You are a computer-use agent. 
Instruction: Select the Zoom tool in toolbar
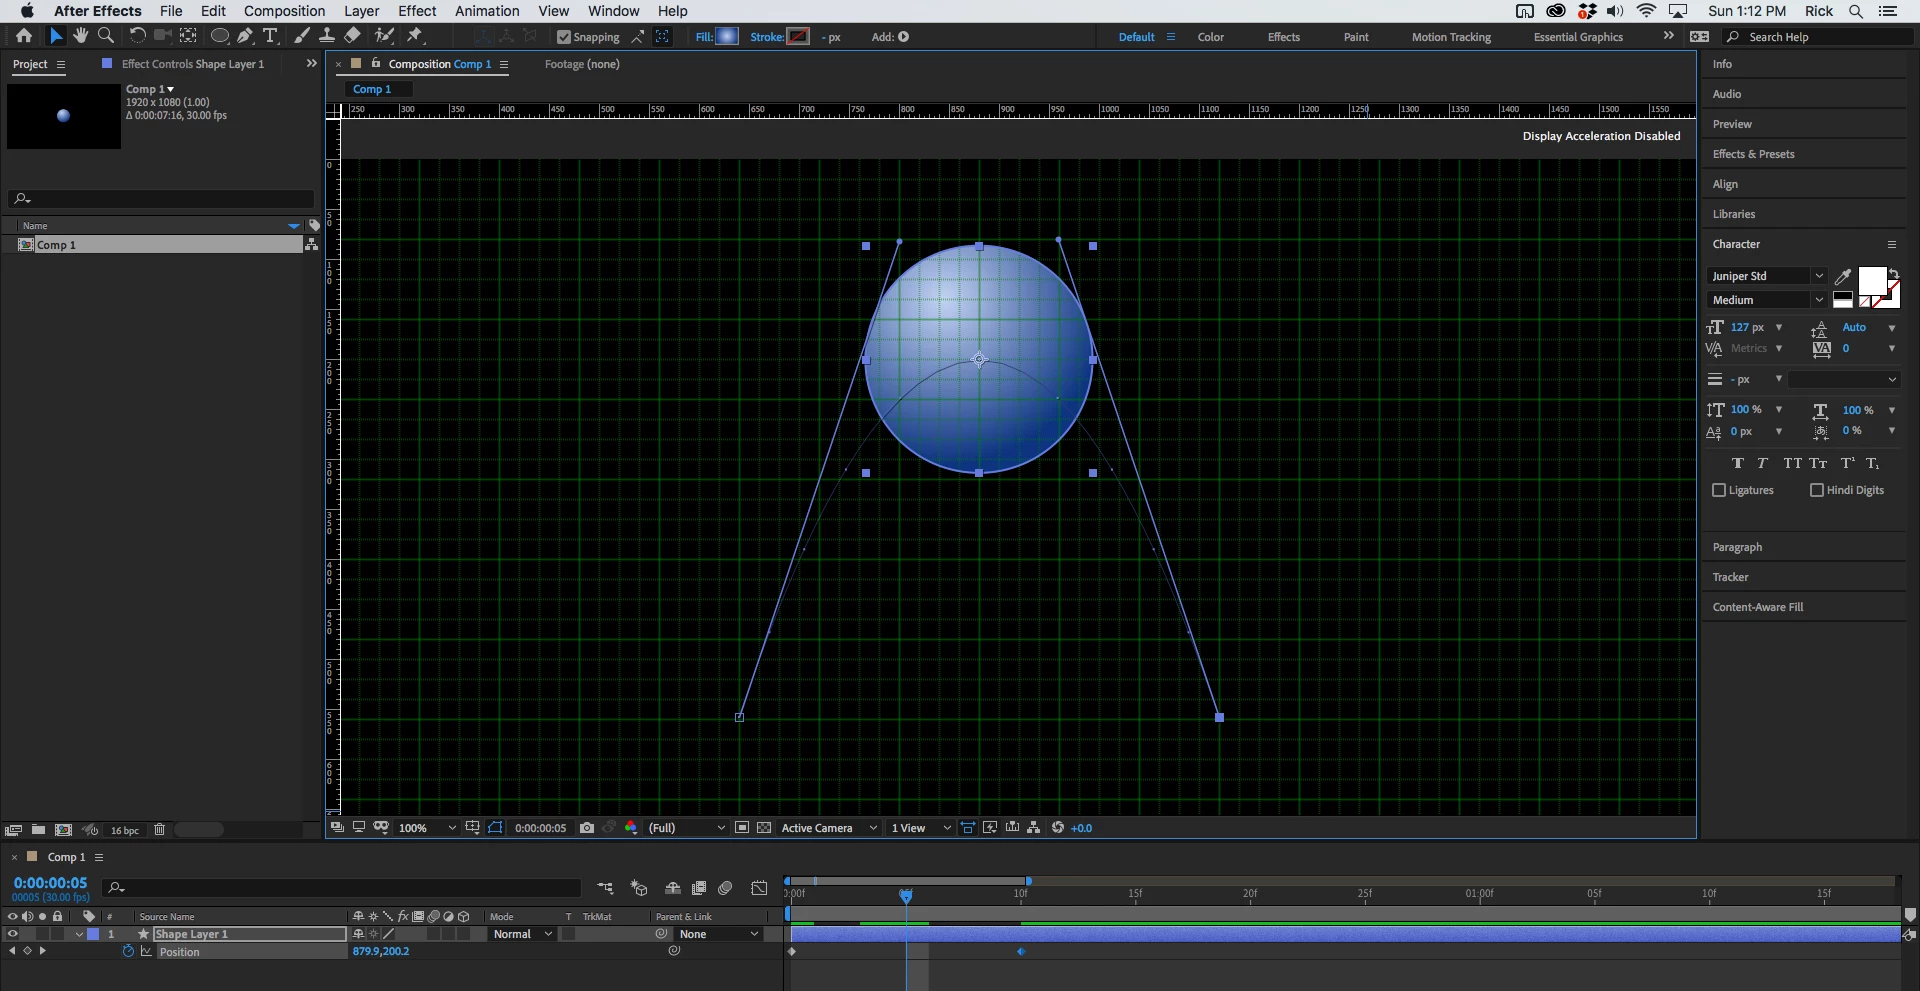coord(106,36)
